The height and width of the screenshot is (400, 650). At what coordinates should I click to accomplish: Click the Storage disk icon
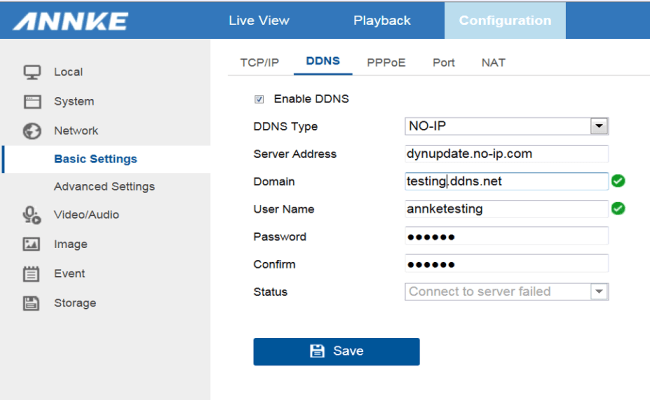click(x=32, y=303)
